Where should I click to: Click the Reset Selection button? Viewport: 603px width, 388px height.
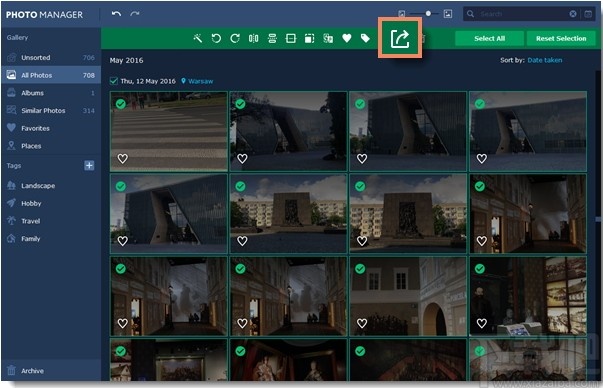click(x=561, y=38)
